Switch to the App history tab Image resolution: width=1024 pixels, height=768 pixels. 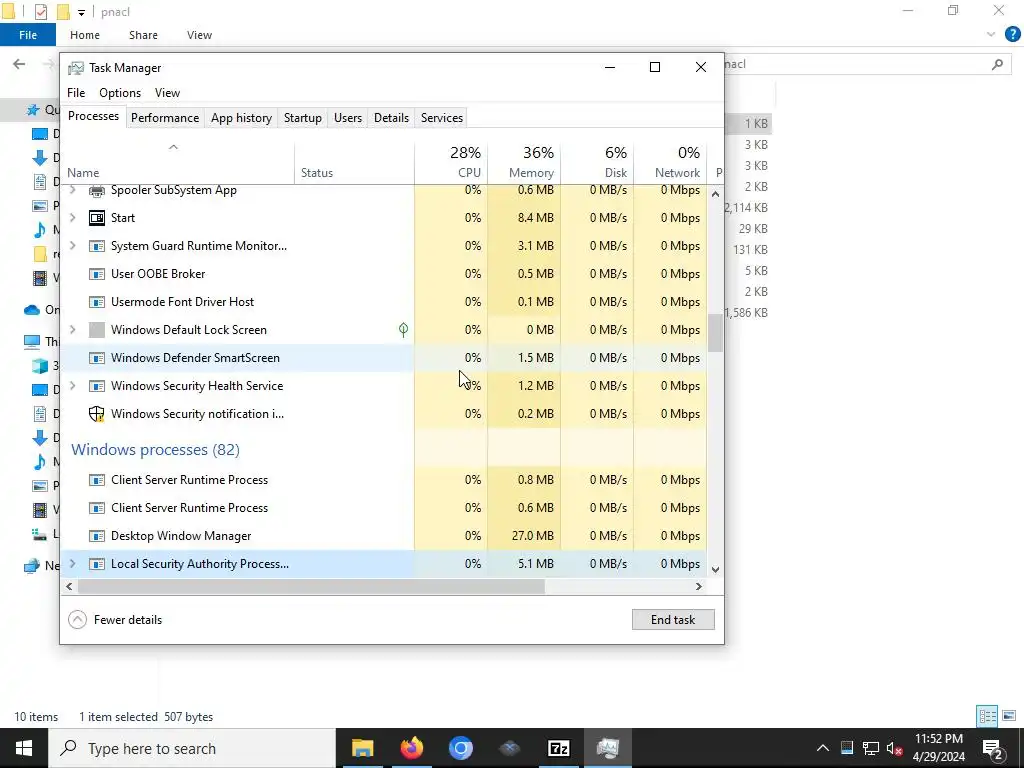241,118
